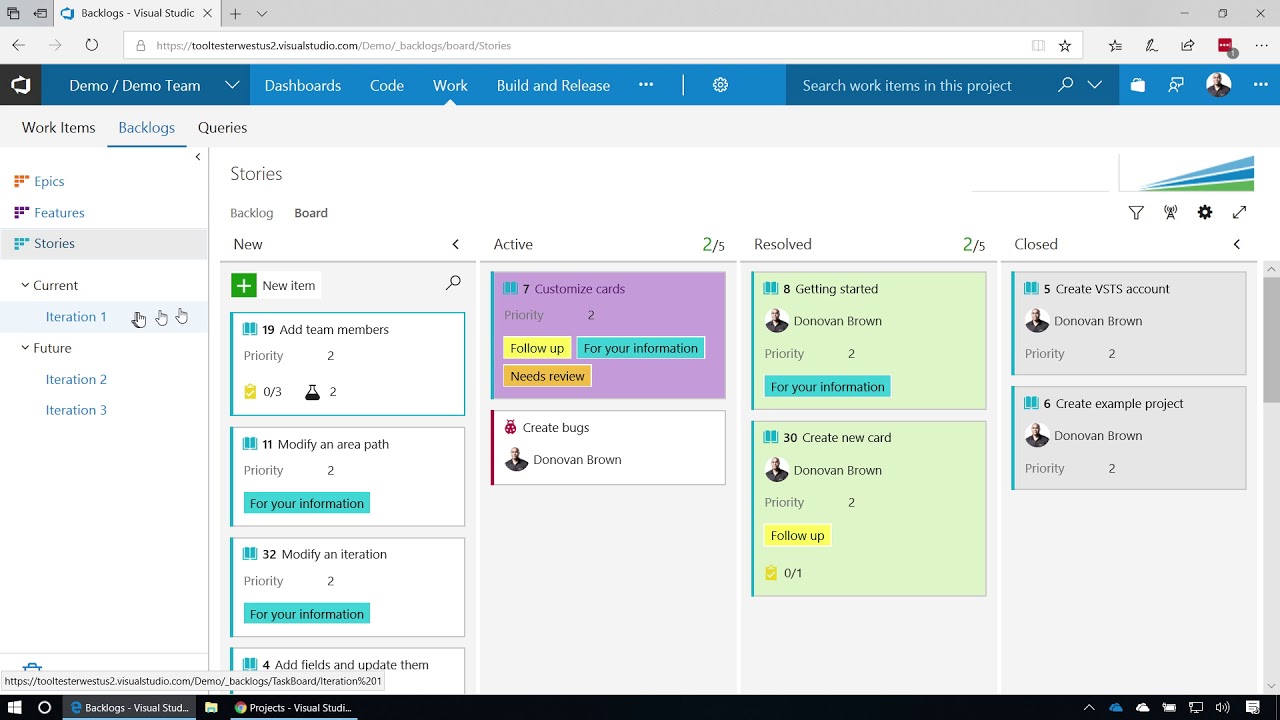
Task: Open the Chrome Projects window in the taskbar
Action: click(x=293, y=707)
